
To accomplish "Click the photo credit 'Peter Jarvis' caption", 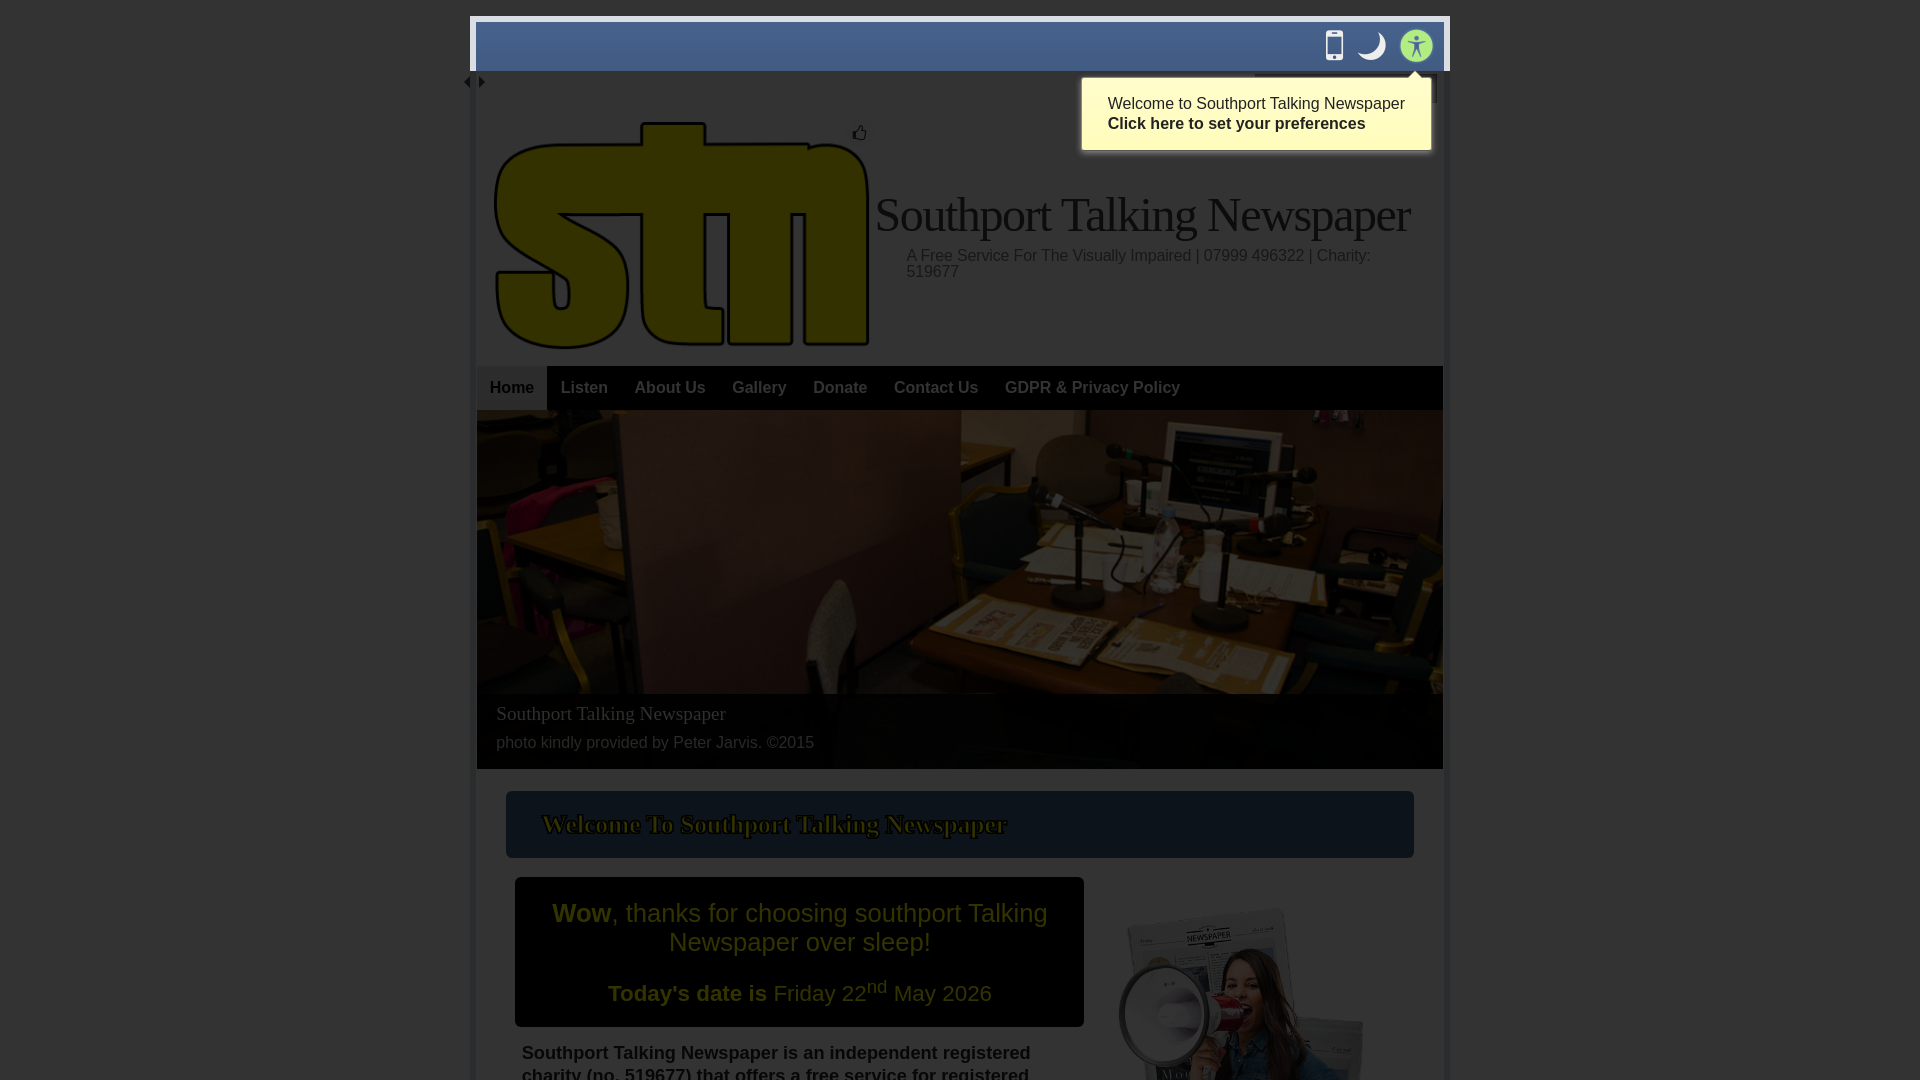I will click(655, 743).
